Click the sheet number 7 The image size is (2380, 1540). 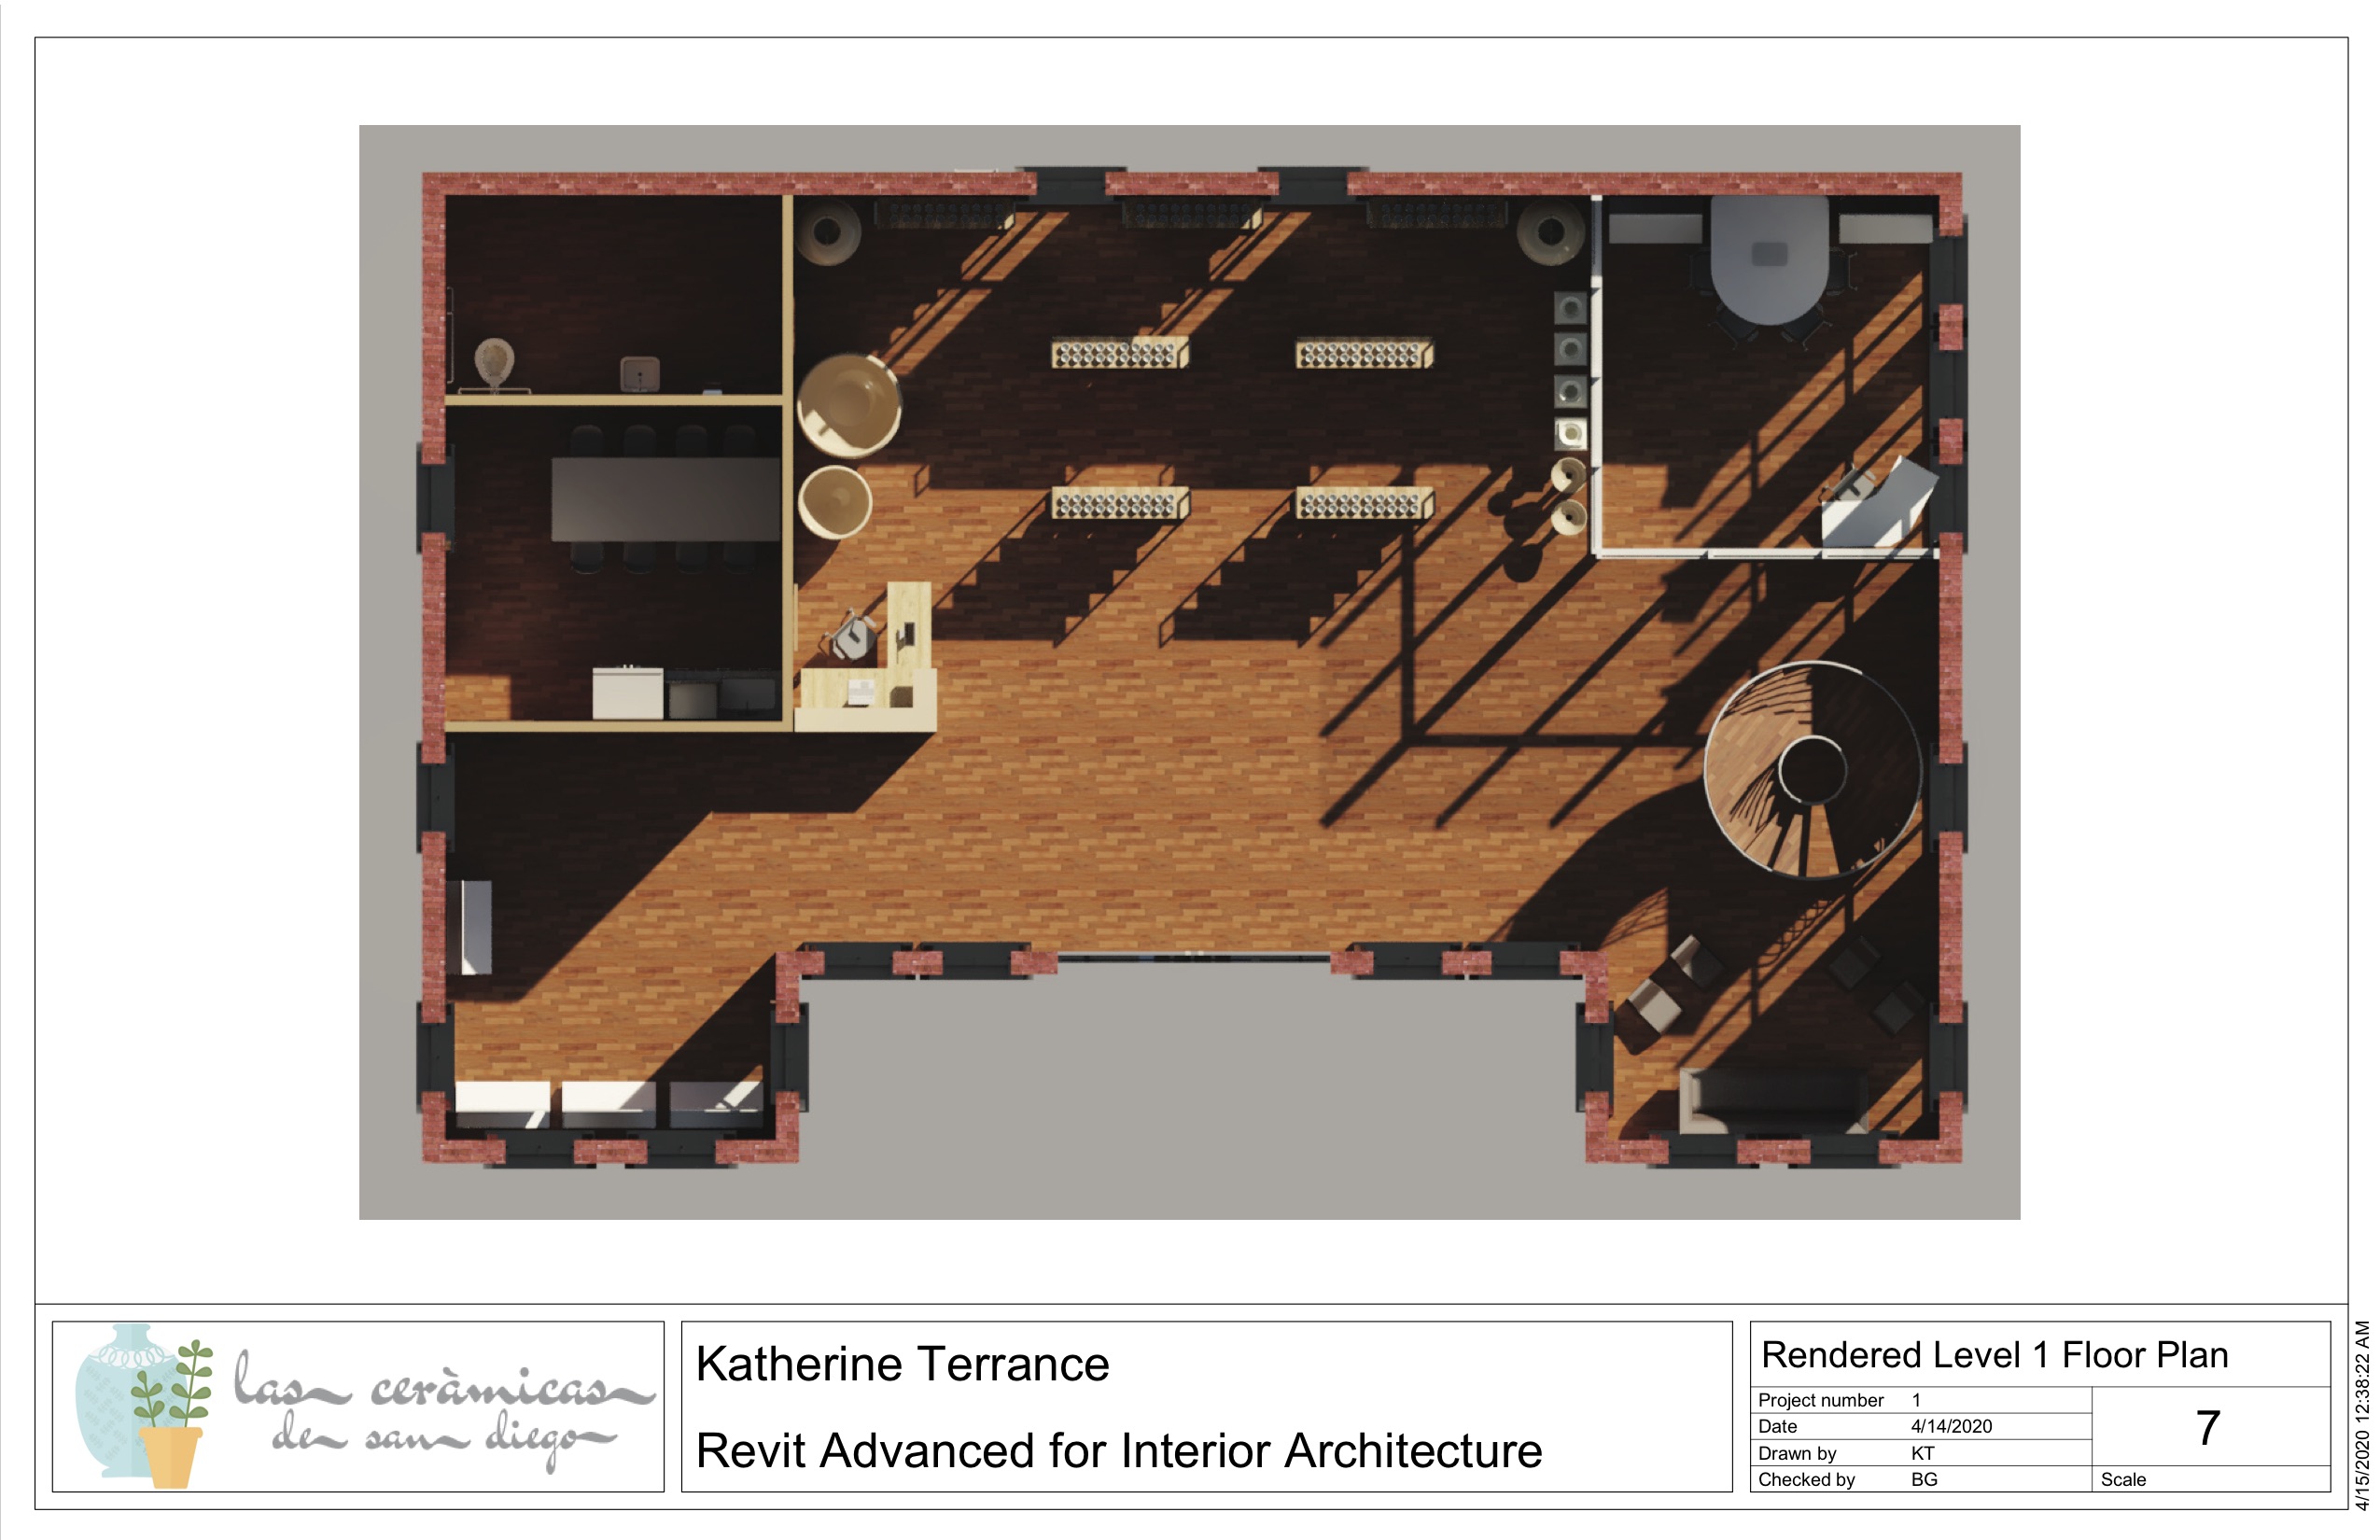(x=2208, y=1427)
